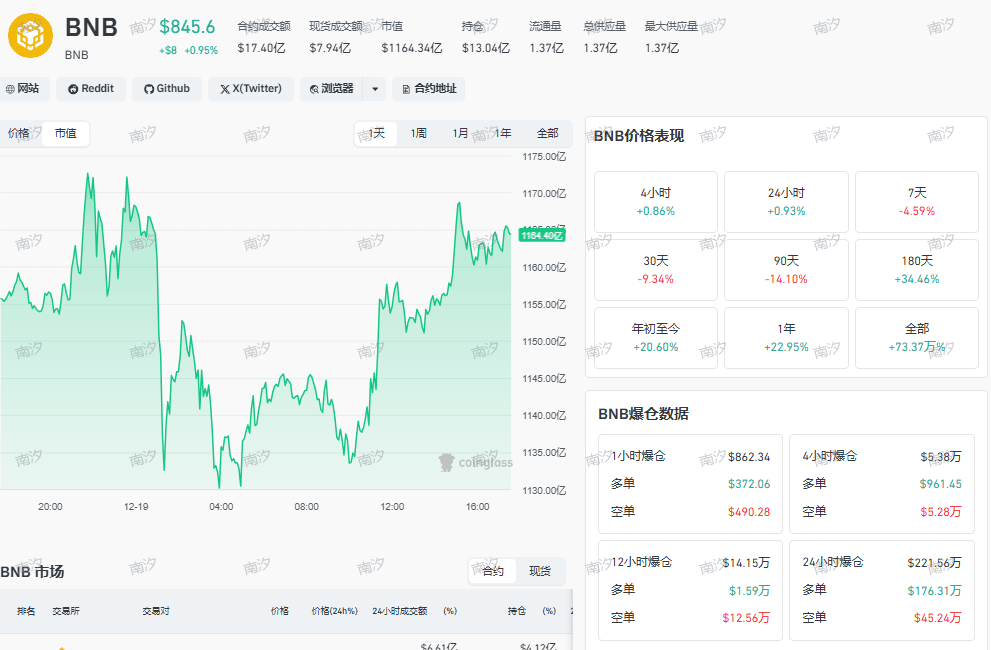Image resolution: width=991 pixels, height=650 pixels.
Task: Open the 浏览器 block explorer button
Action: (x=331, y=89)
